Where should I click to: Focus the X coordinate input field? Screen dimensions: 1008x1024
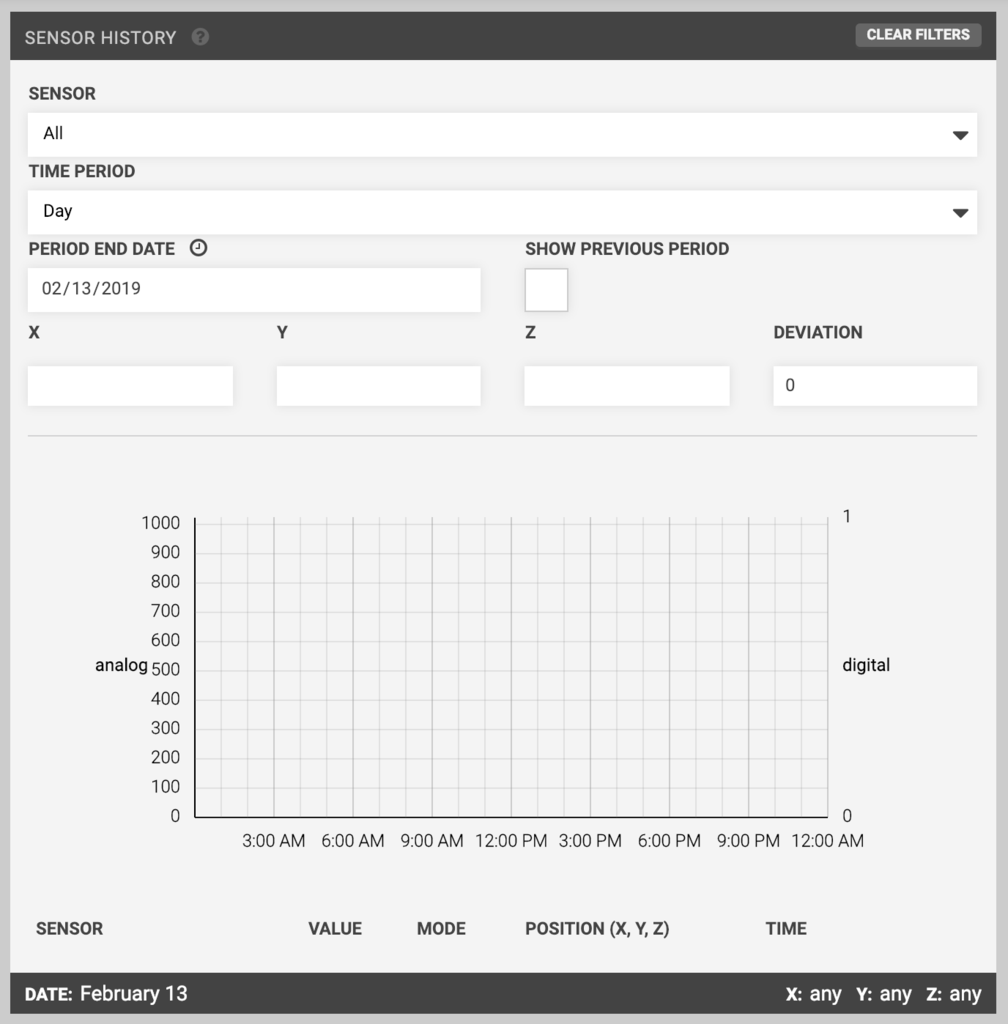coord(130,385)
